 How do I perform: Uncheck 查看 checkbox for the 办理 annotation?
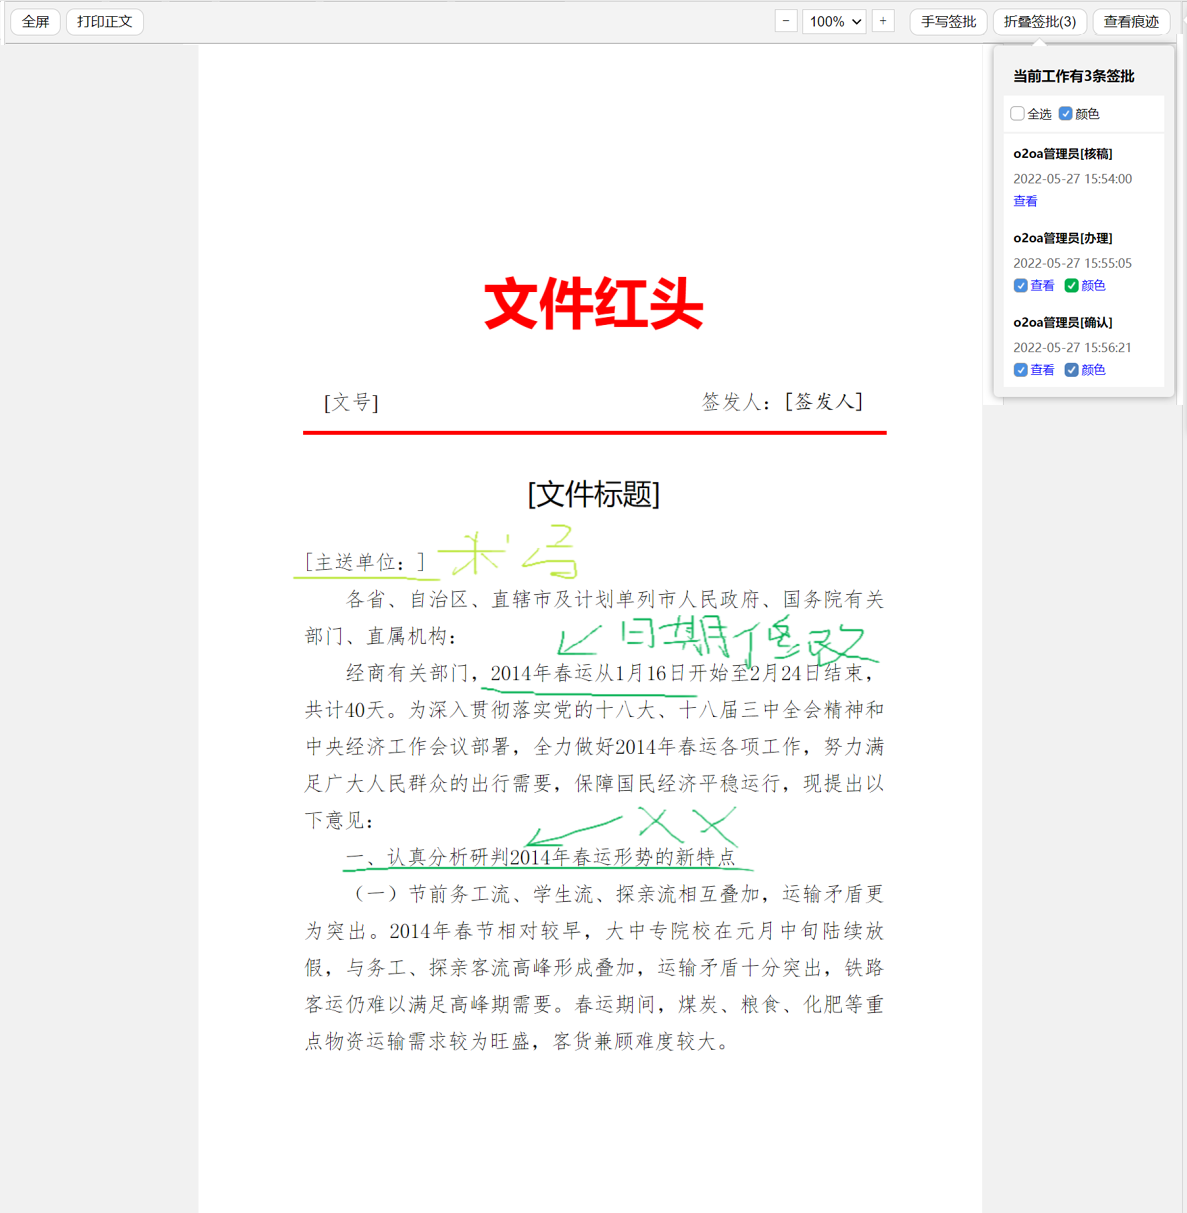pyautogui.click(x=1021, y=286)
